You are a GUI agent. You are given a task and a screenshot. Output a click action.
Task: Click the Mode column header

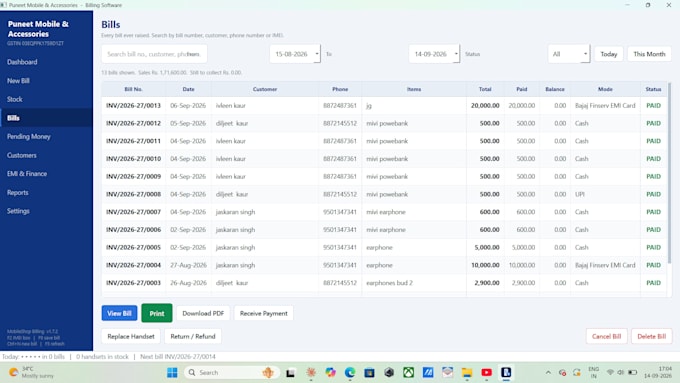(x=605, y=89)
